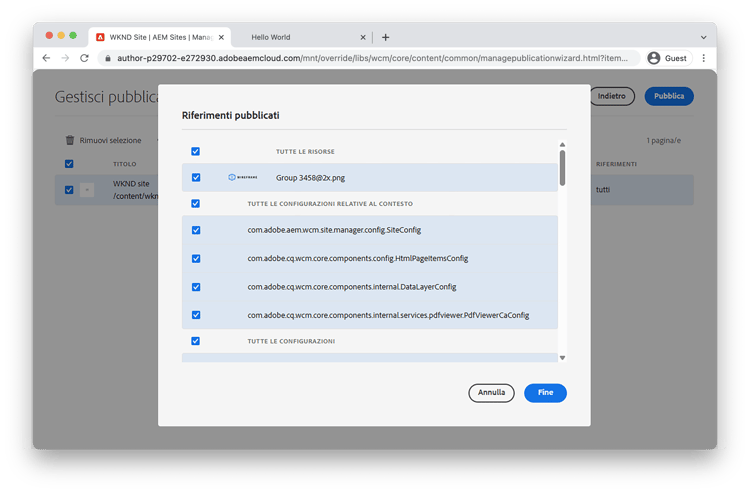Toggle the Tutte le configurazioni checkbox

196,341
